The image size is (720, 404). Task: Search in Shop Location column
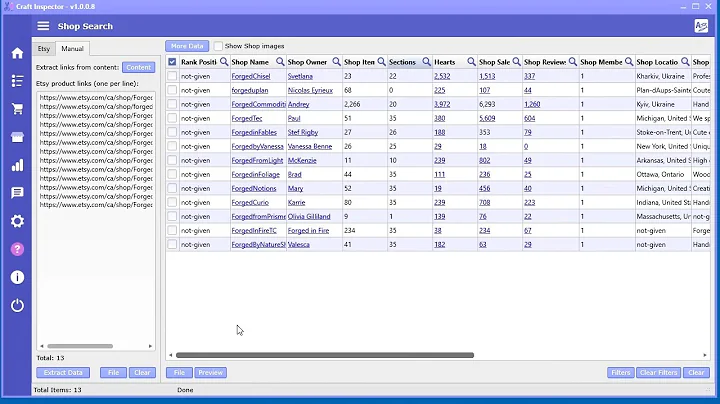pos(685,62)
